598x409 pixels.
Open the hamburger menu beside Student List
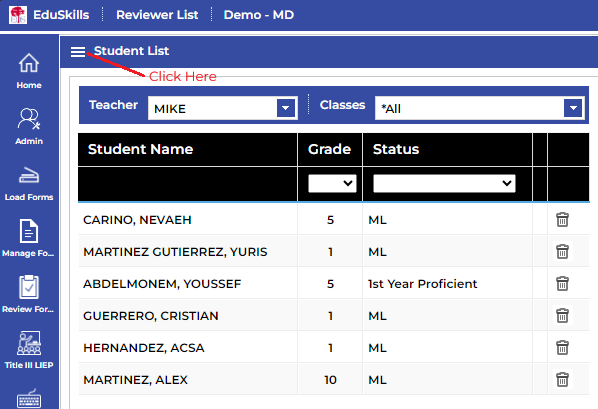78,52
